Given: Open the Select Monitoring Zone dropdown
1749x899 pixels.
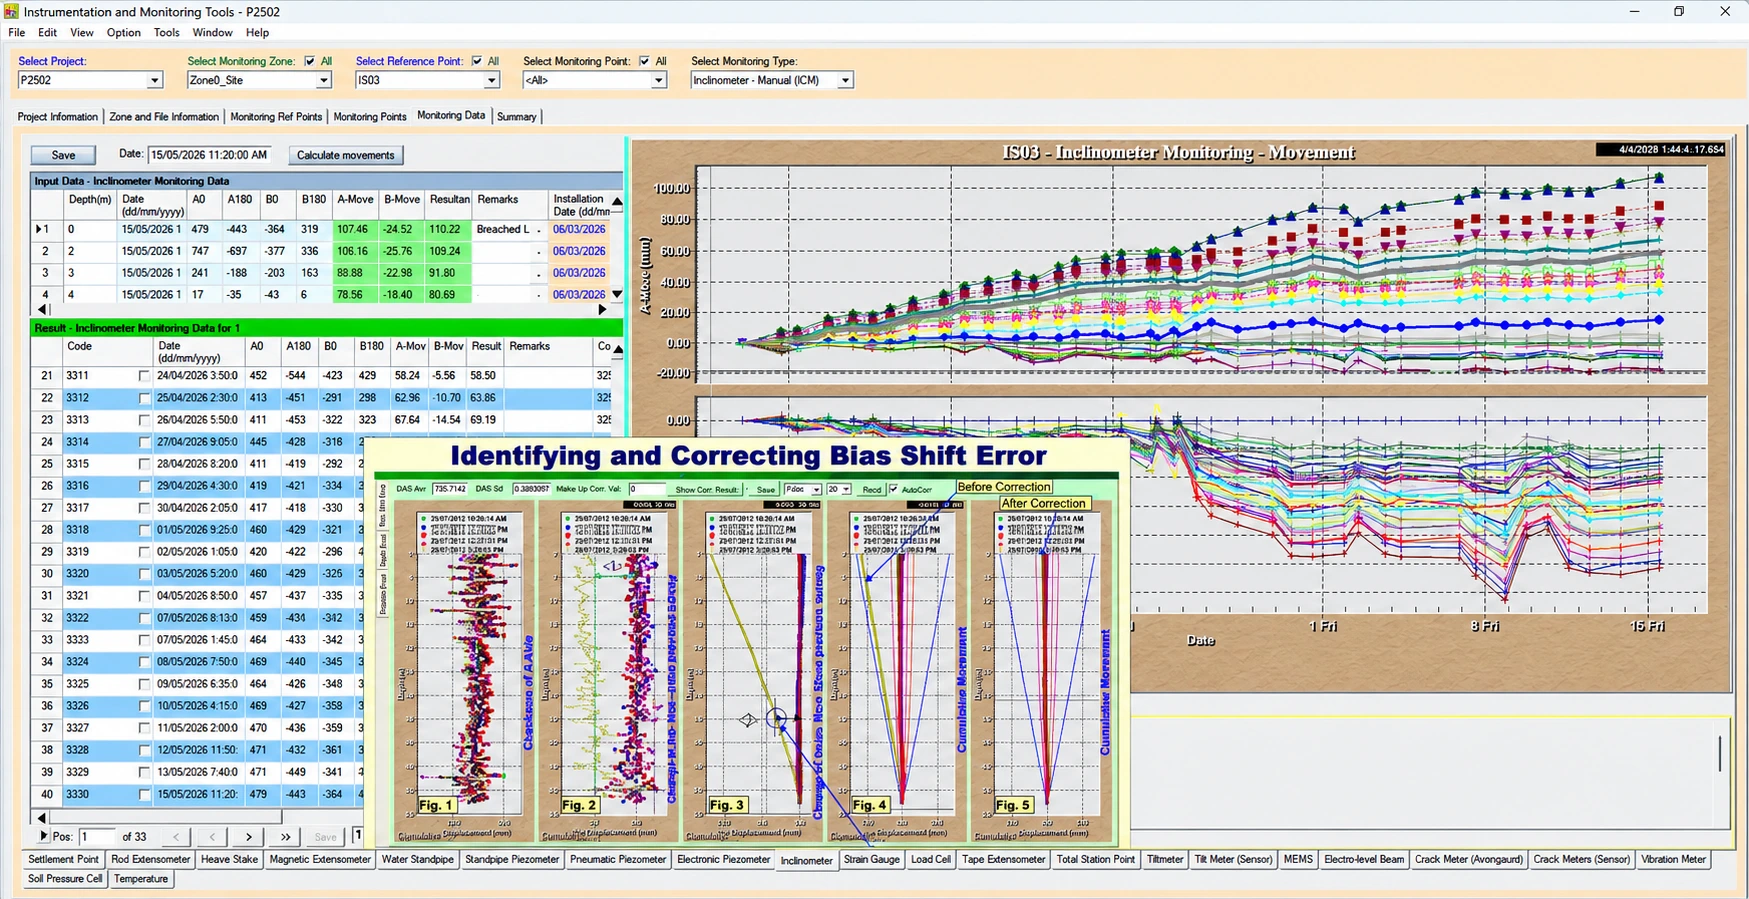Looking at the screenshot, I should point(323,80).
